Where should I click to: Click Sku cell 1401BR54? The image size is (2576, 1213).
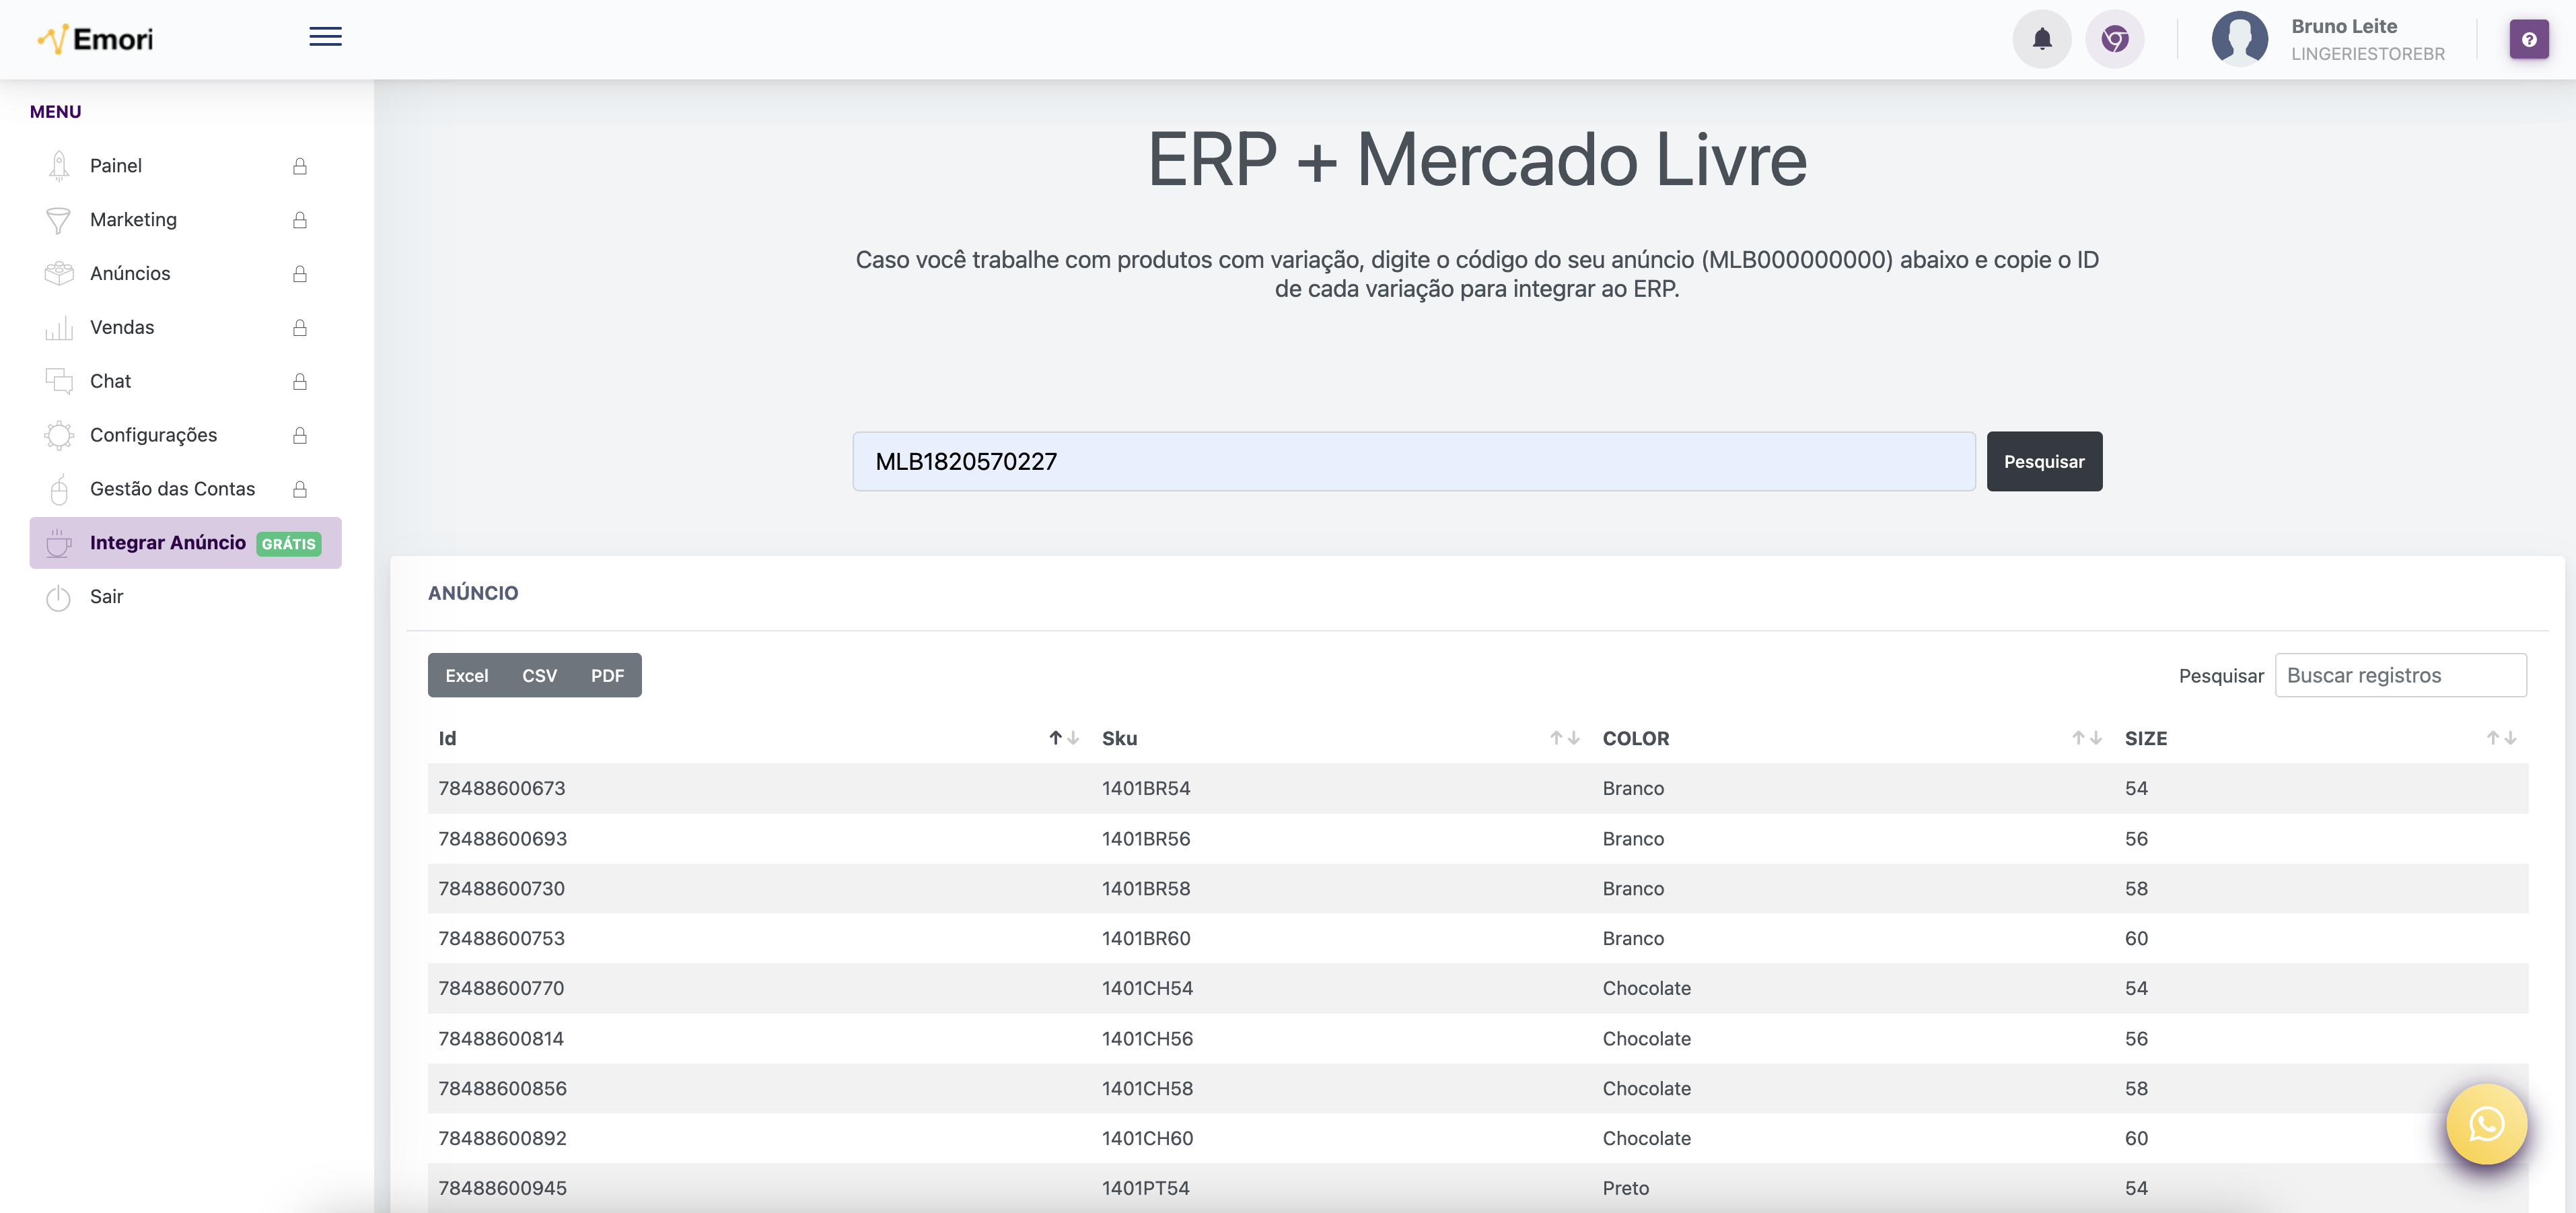coord(1146,788)
